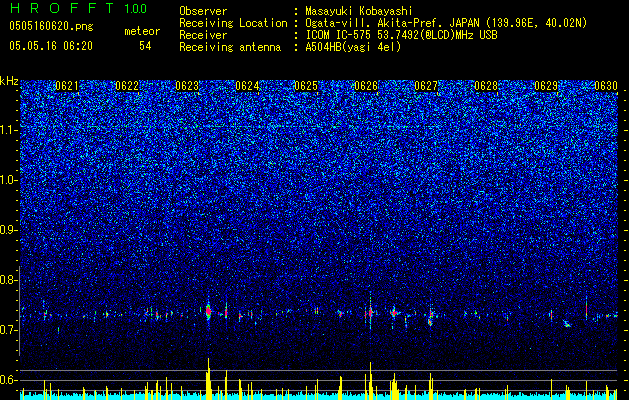This screenshot has width=629, height=400.
Task: Click the 0622 time marker
Action: coord(127,86)
